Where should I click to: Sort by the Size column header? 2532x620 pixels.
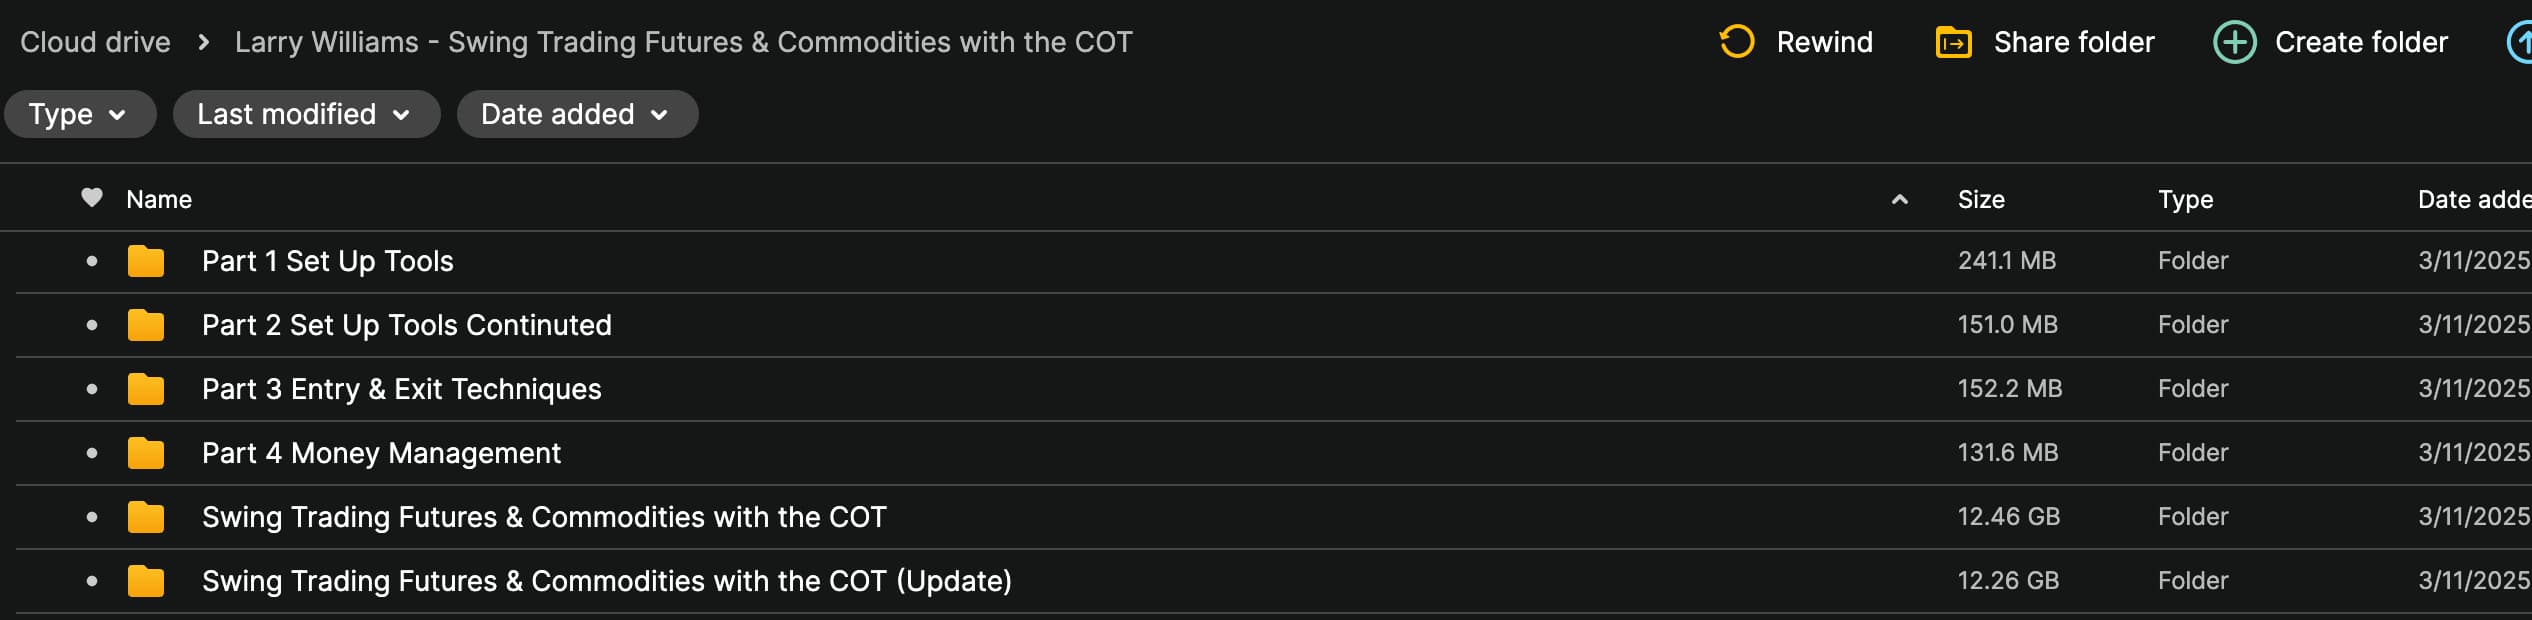1980,199
